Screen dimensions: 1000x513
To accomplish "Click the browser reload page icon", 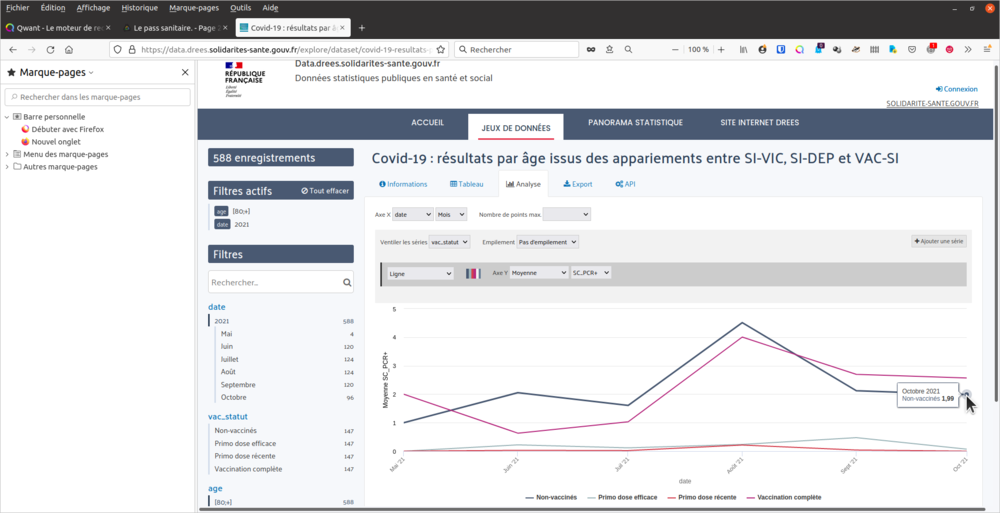I will tap(54, 49).
